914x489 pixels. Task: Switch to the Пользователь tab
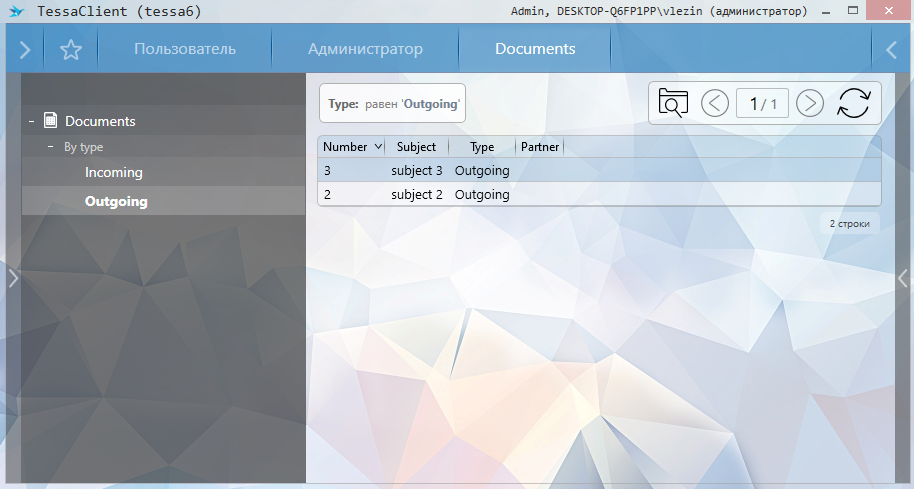tap(185, 49)
